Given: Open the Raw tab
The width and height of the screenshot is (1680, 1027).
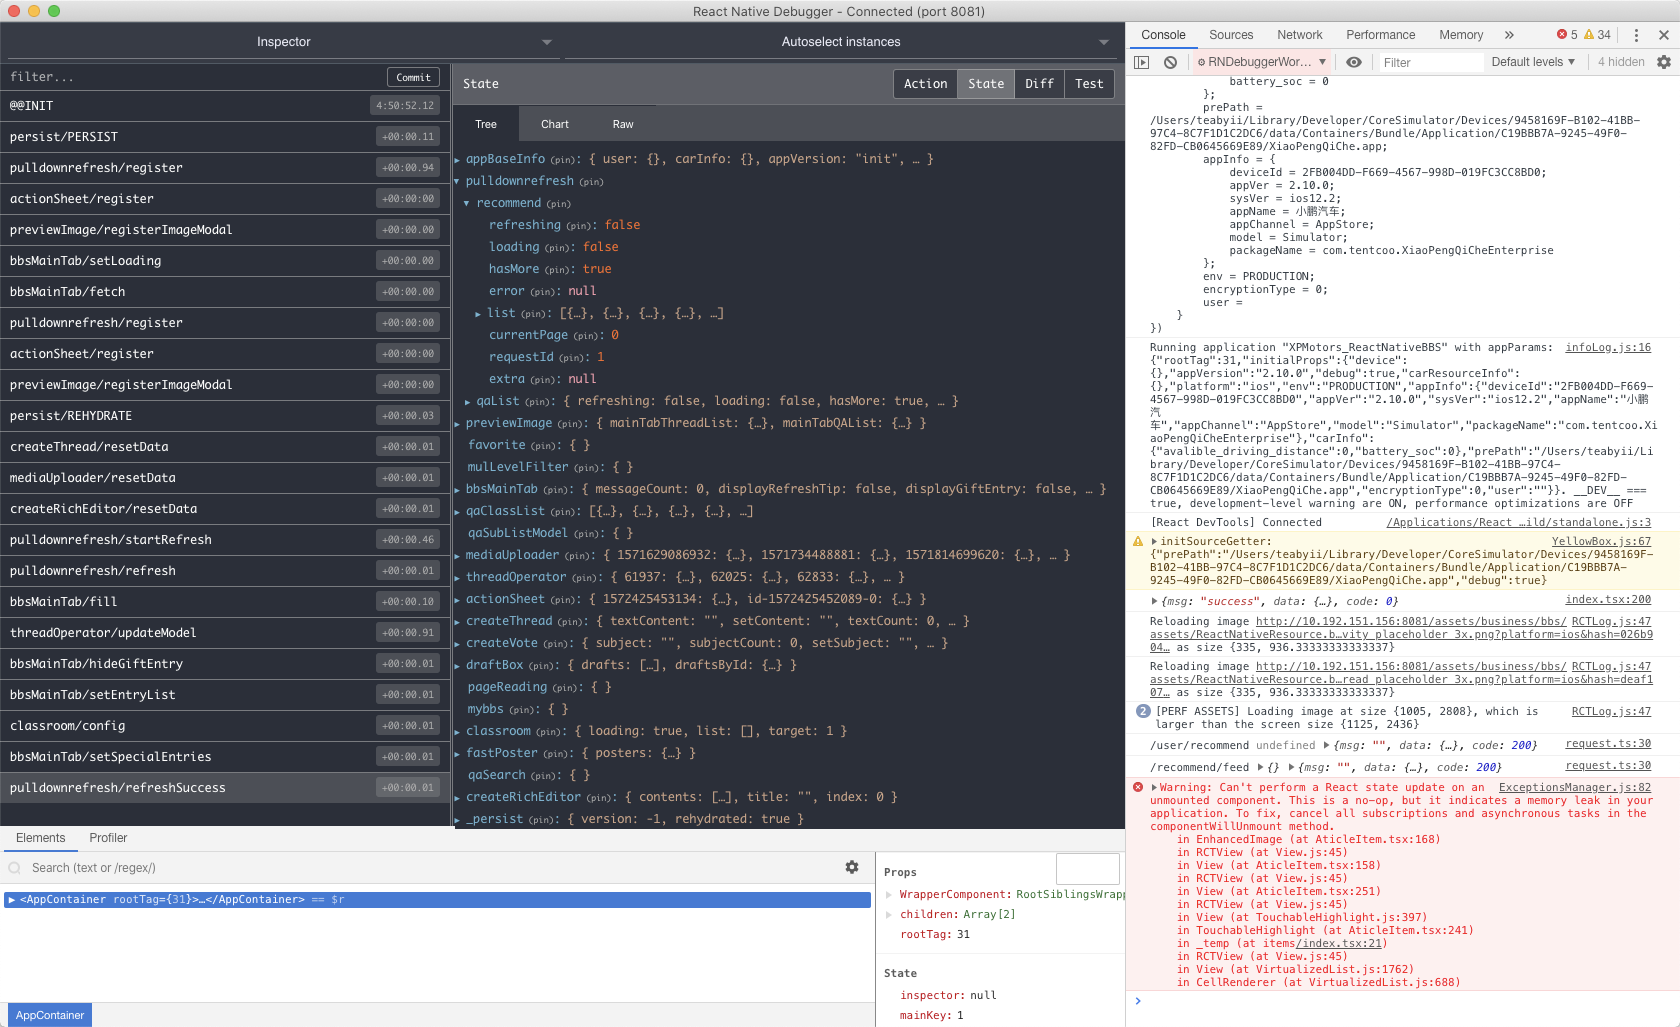Looking at the screenshot, I should point(623,124).
